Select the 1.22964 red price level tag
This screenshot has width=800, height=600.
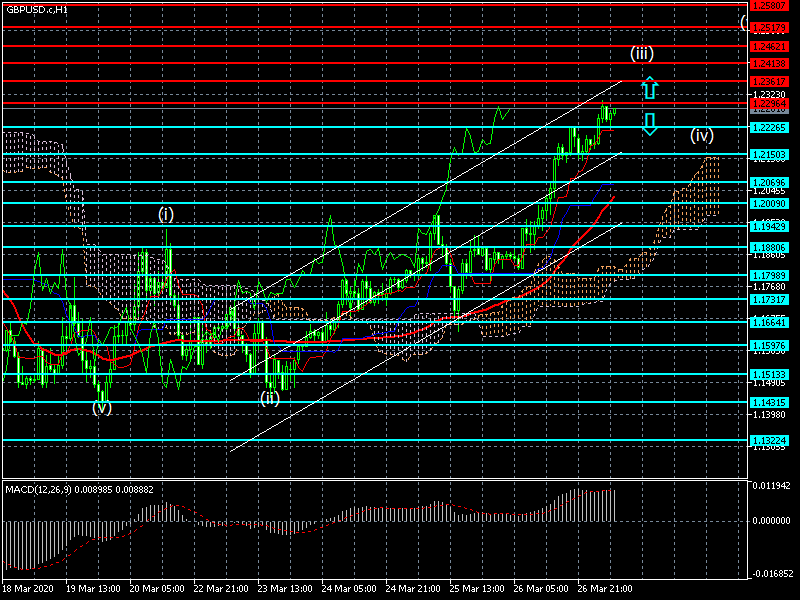(769, 104)
